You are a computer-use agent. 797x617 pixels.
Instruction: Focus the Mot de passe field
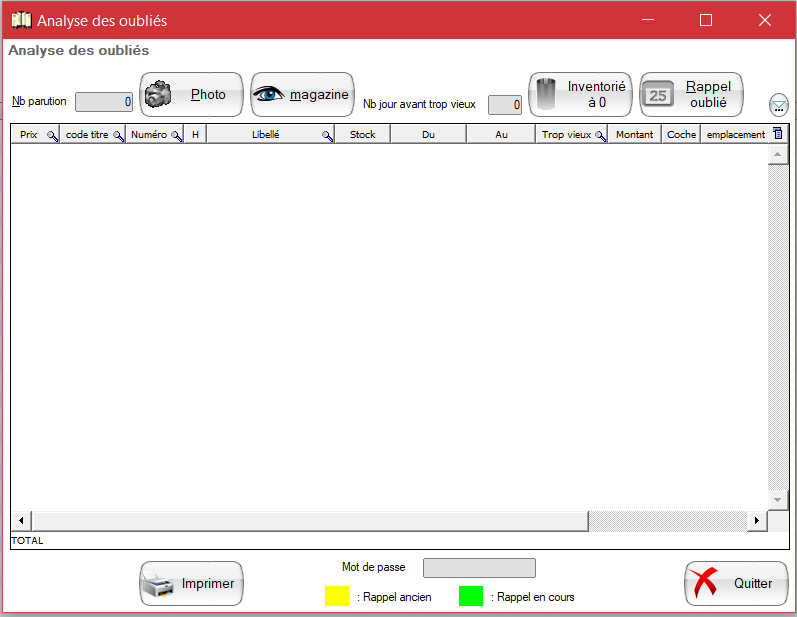pos(479,568)
